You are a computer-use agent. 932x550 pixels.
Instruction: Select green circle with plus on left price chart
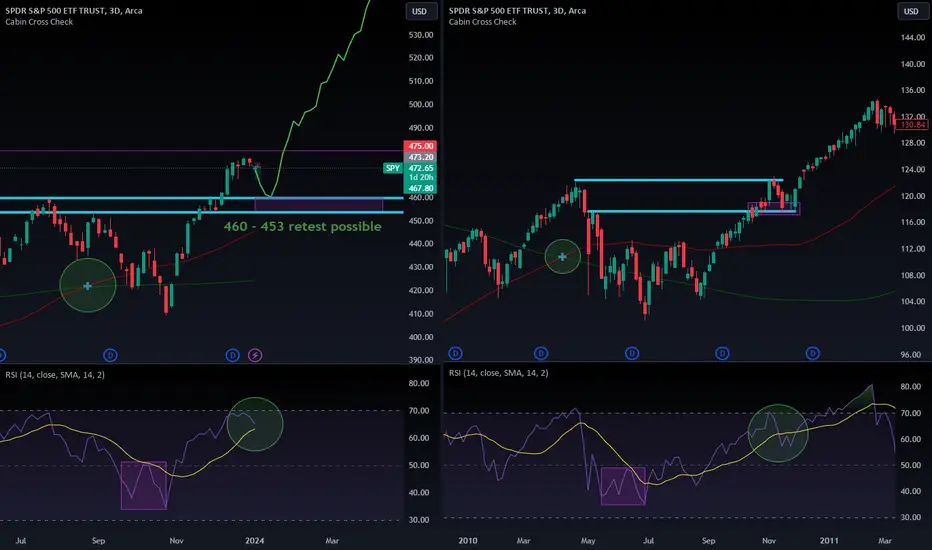[x=87, y=285]
